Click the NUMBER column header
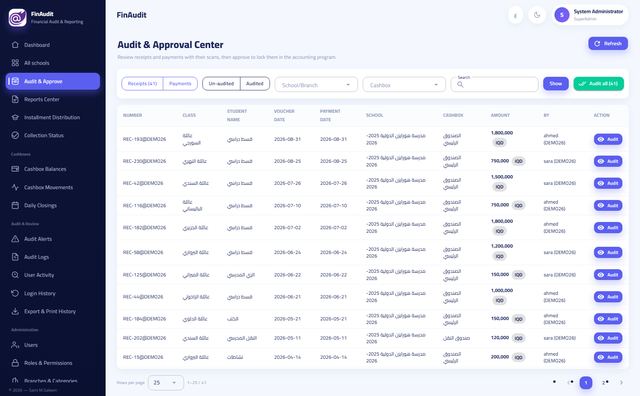Viewport: 640px width, 396px height. (x=133, y=115)
